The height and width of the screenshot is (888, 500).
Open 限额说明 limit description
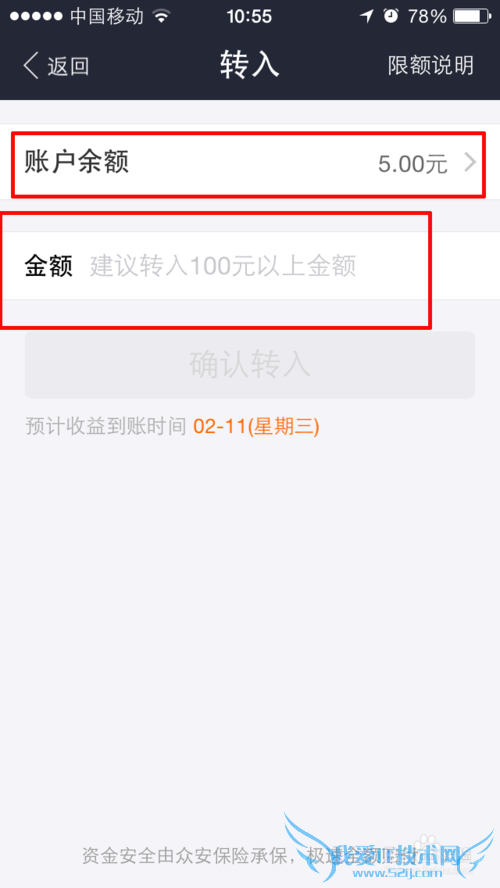point(430,66)
